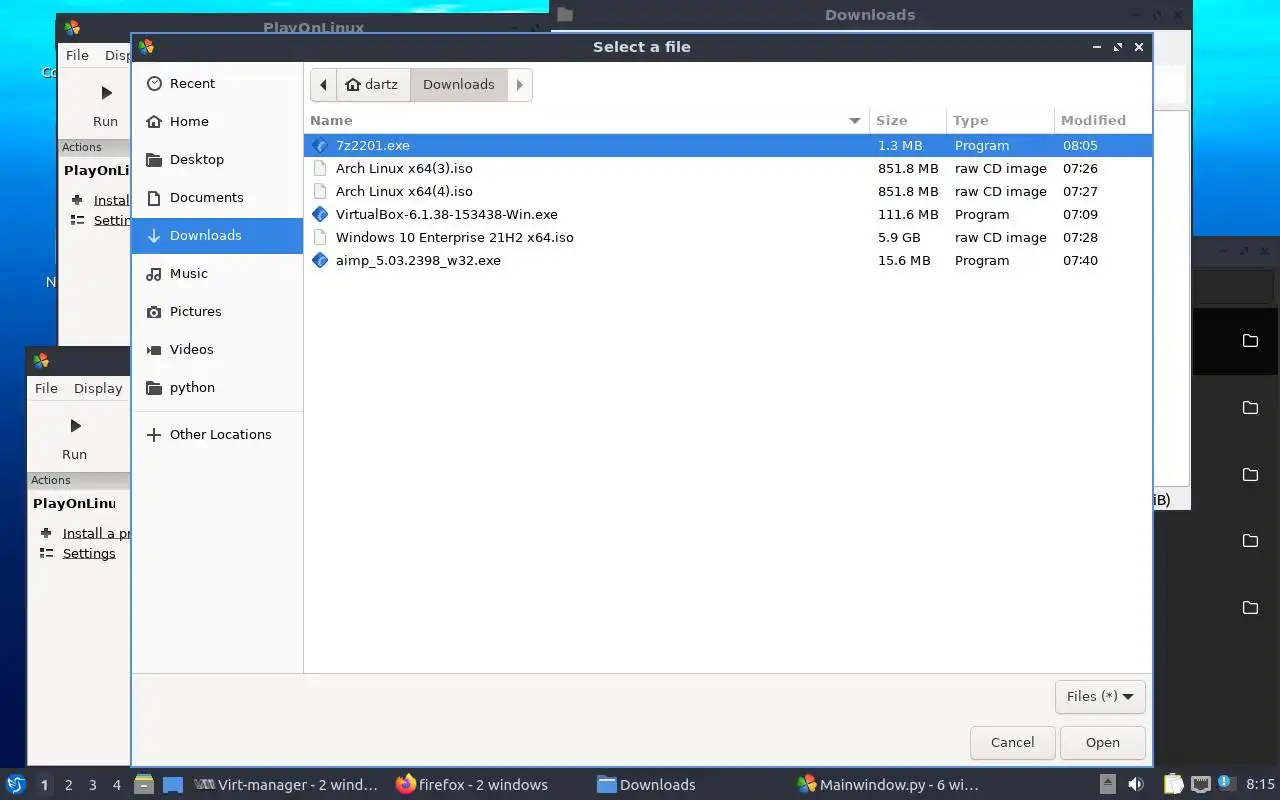Sort files by the Size column

909,120
